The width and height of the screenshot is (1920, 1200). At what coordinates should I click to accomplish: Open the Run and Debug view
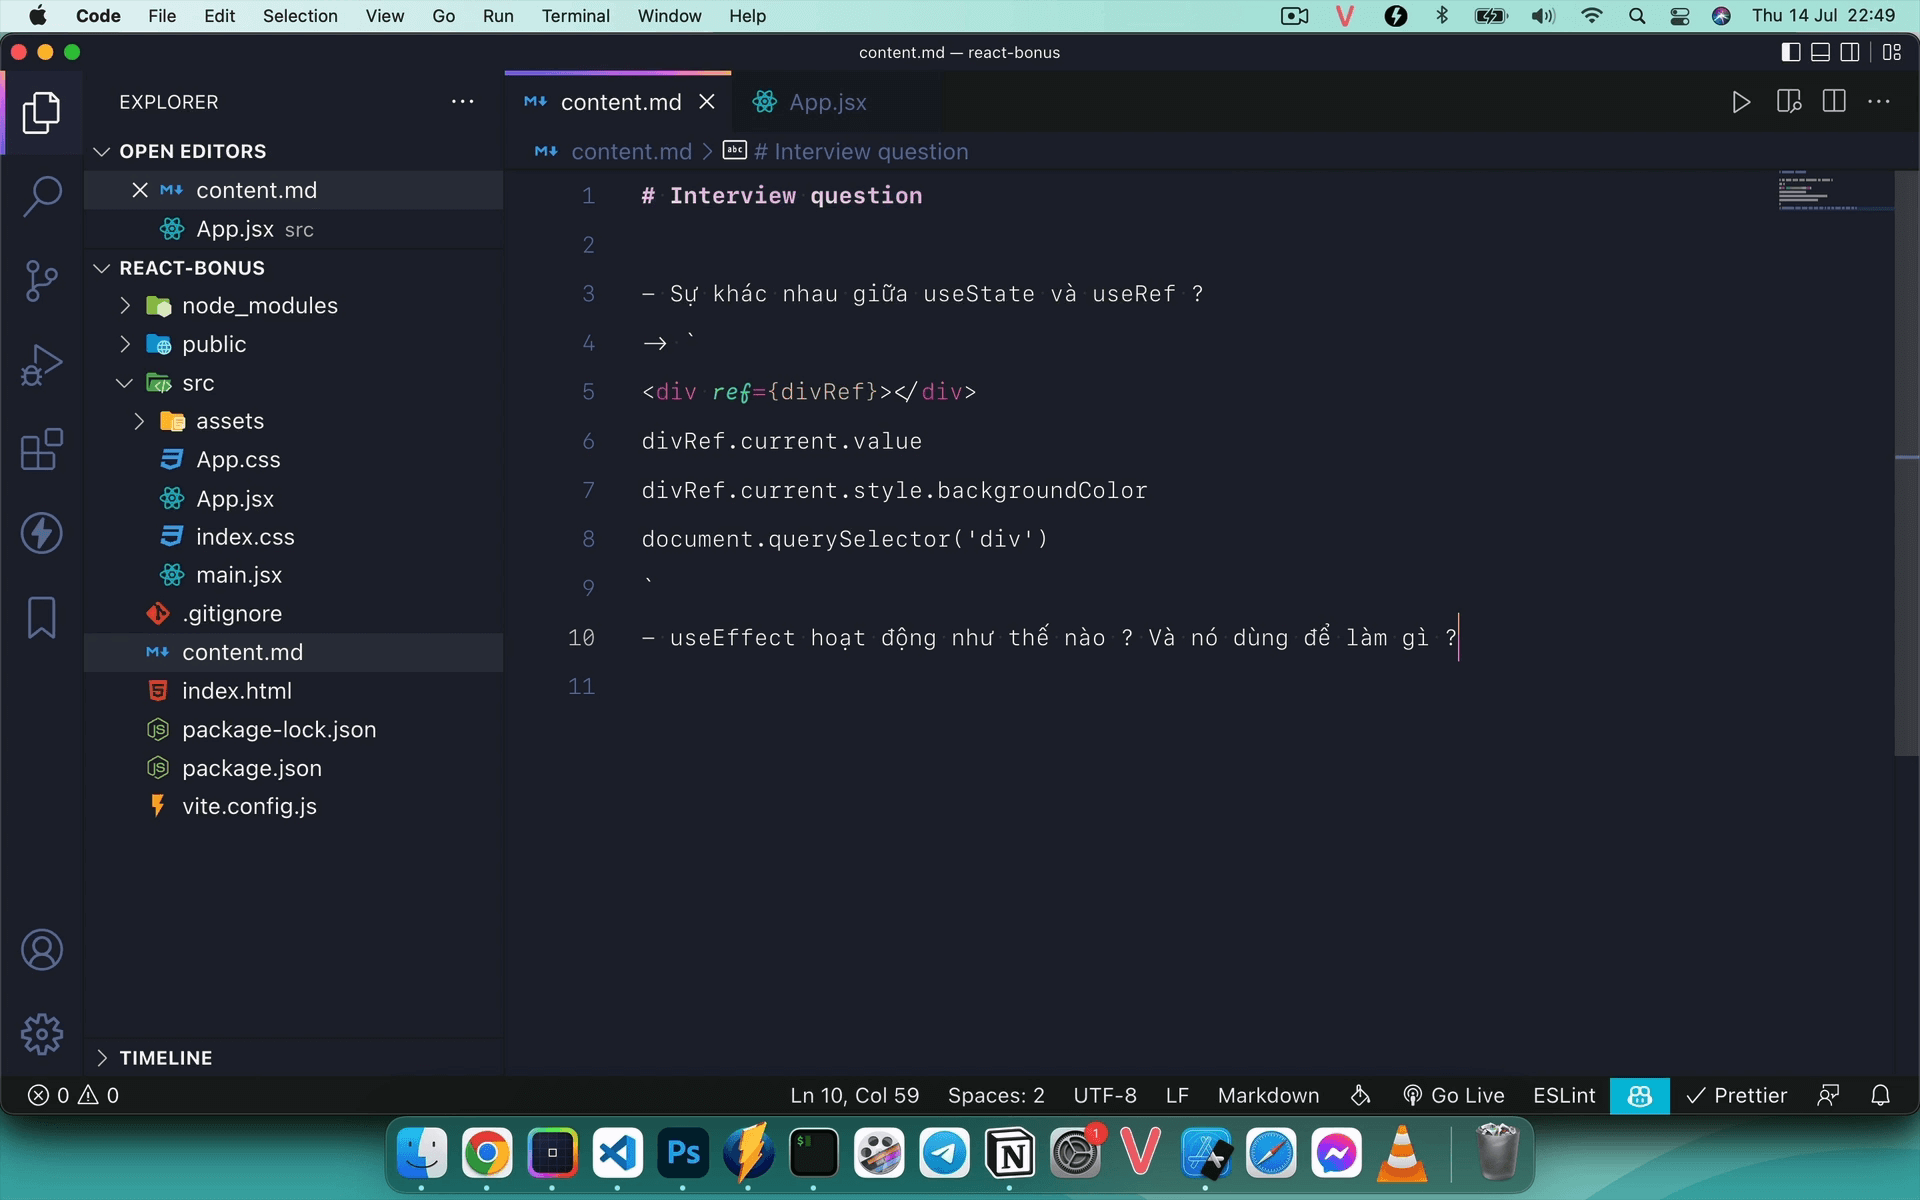coord(41,365)
